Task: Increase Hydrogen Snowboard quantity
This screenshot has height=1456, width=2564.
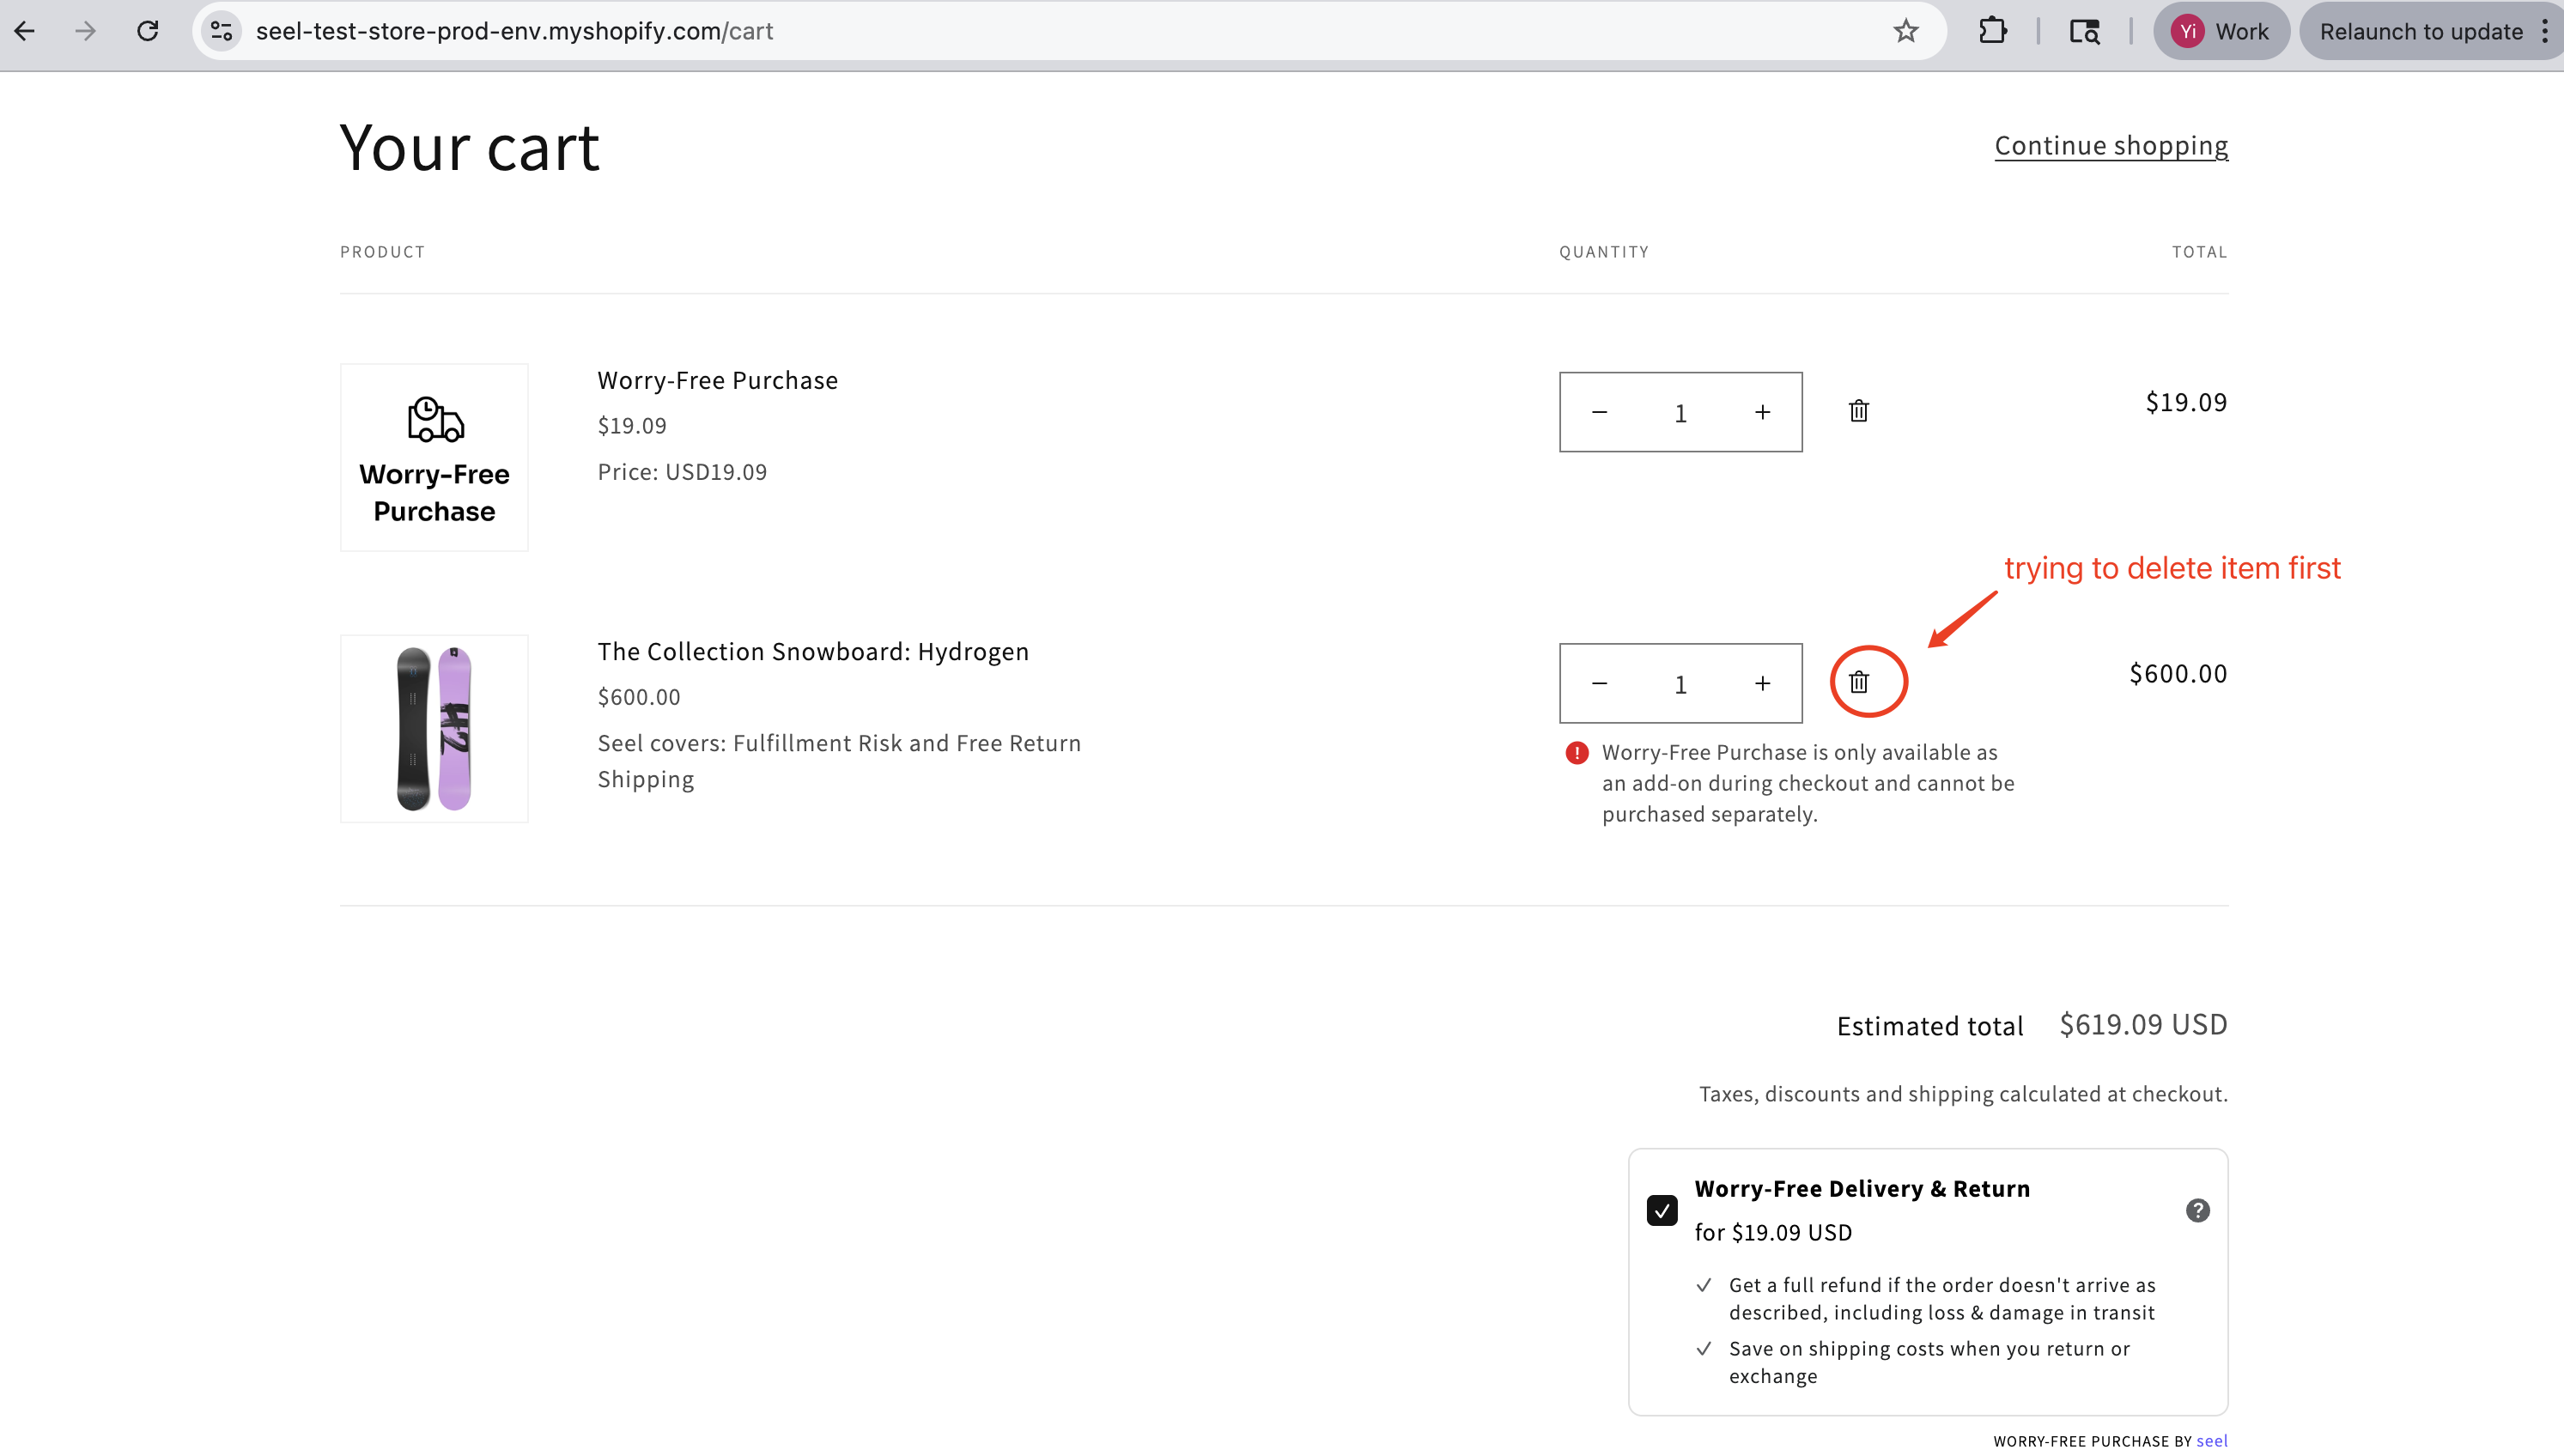Action: [1762, 683]
